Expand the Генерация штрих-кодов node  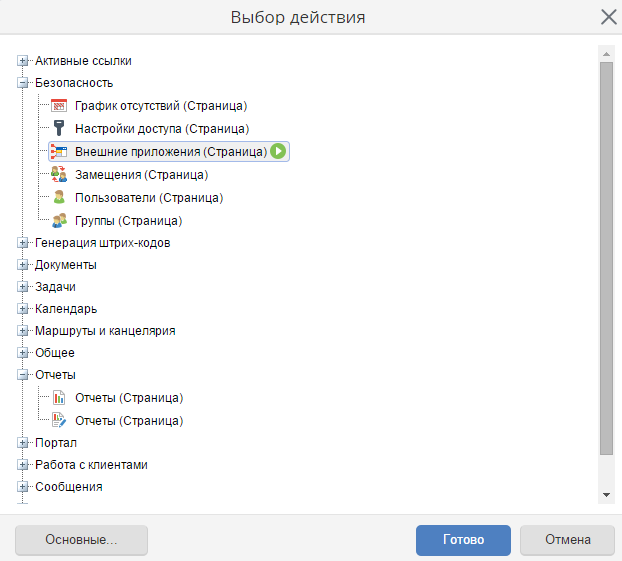pos(23,243)
